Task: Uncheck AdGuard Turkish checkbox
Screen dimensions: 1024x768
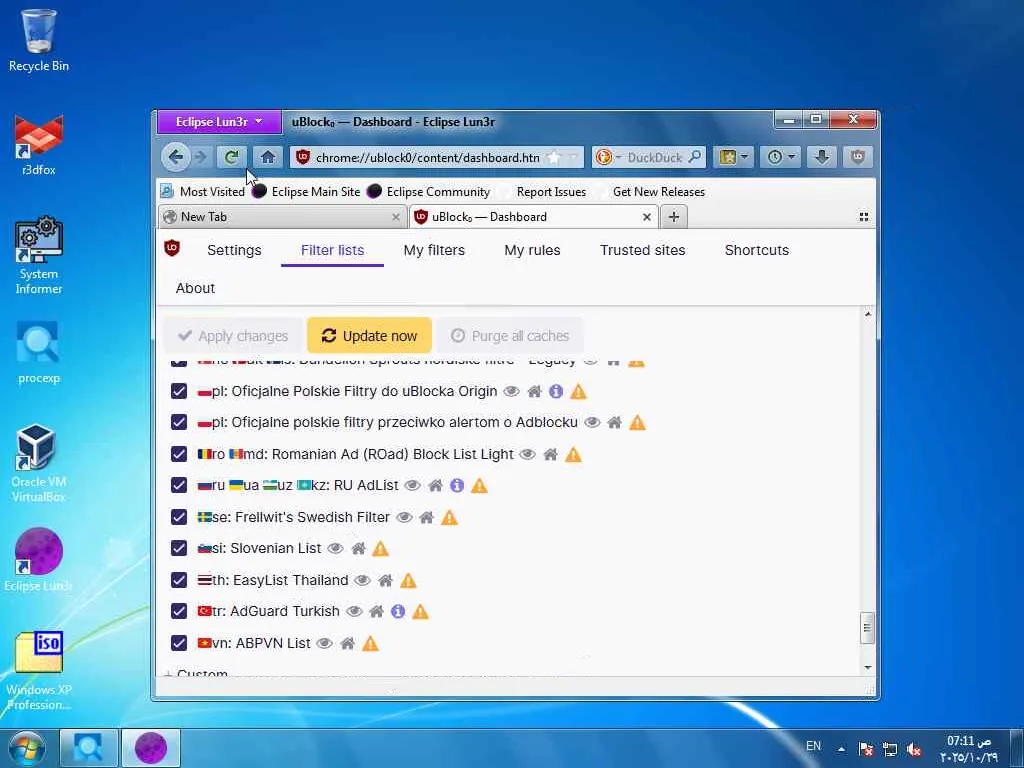Action: pos(179,611)
